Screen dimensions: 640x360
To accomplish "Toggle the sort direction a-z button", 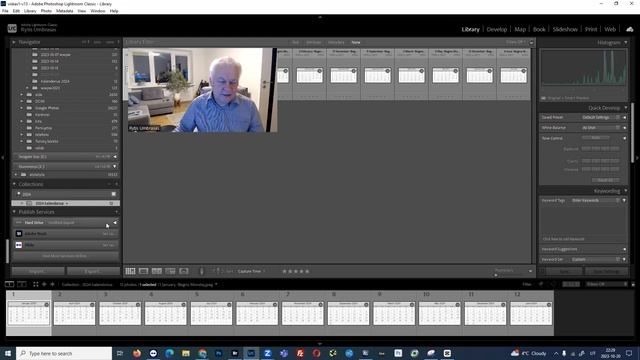I will tap(218, 271).
